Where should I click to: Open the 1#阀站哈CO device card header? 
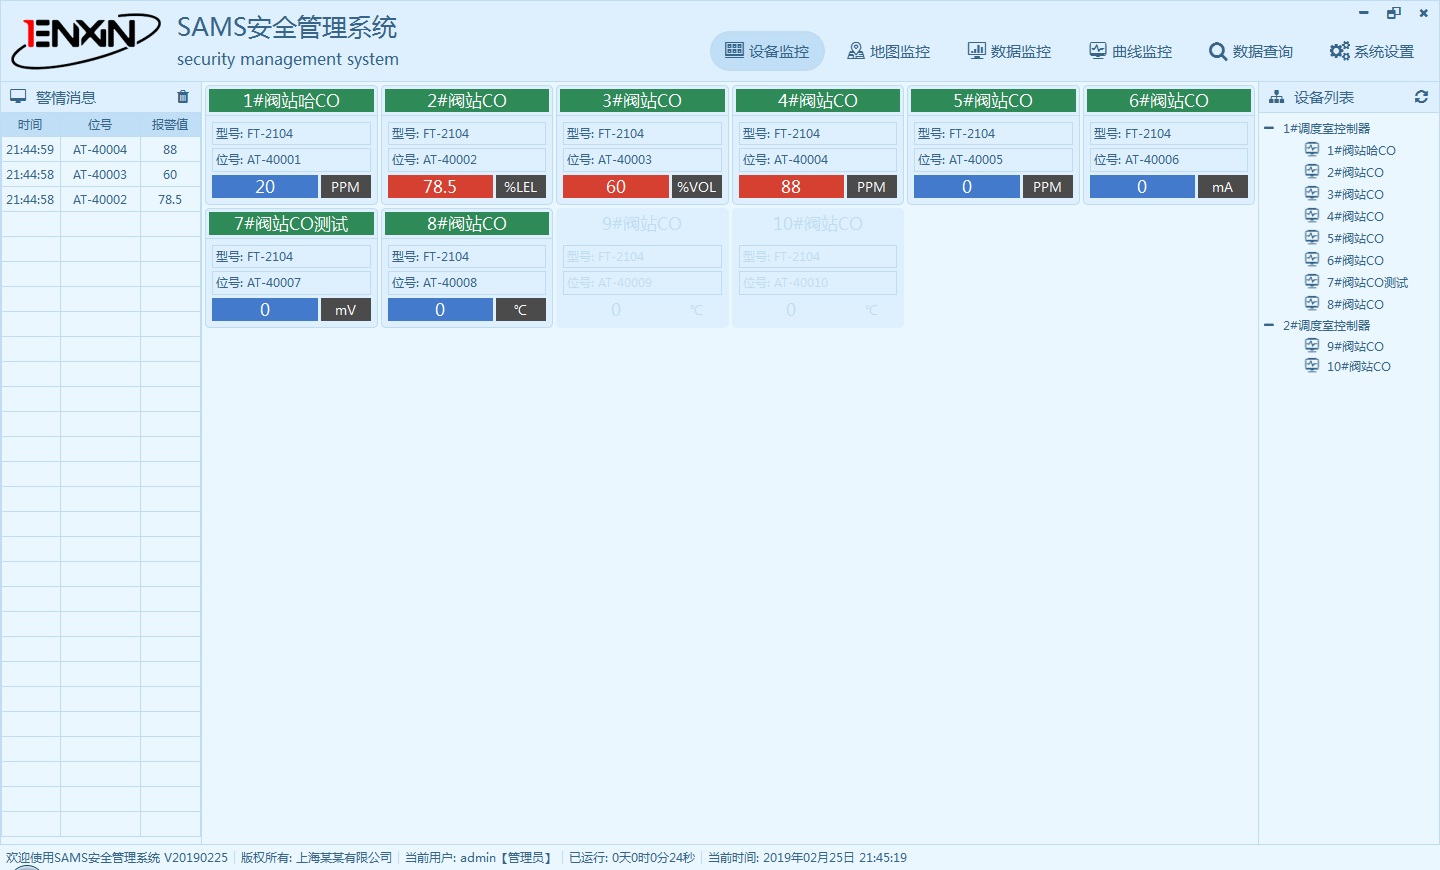291,101
